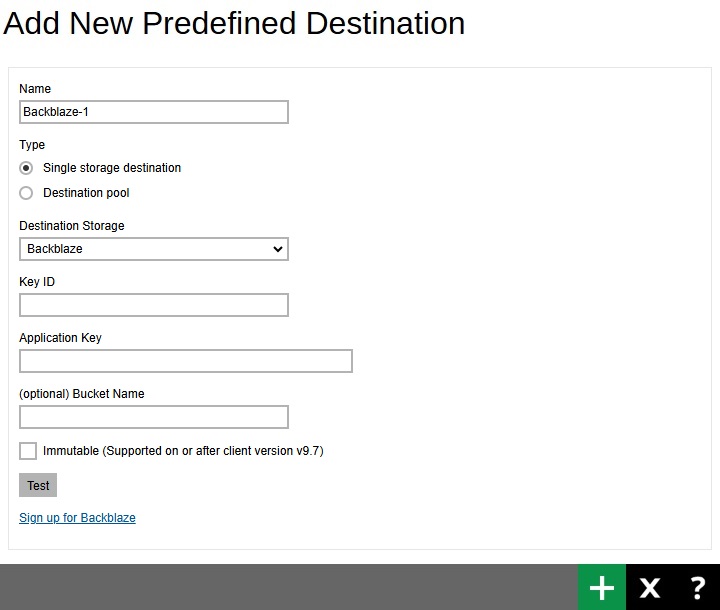Select Destination pool radio option

(26, 193)
